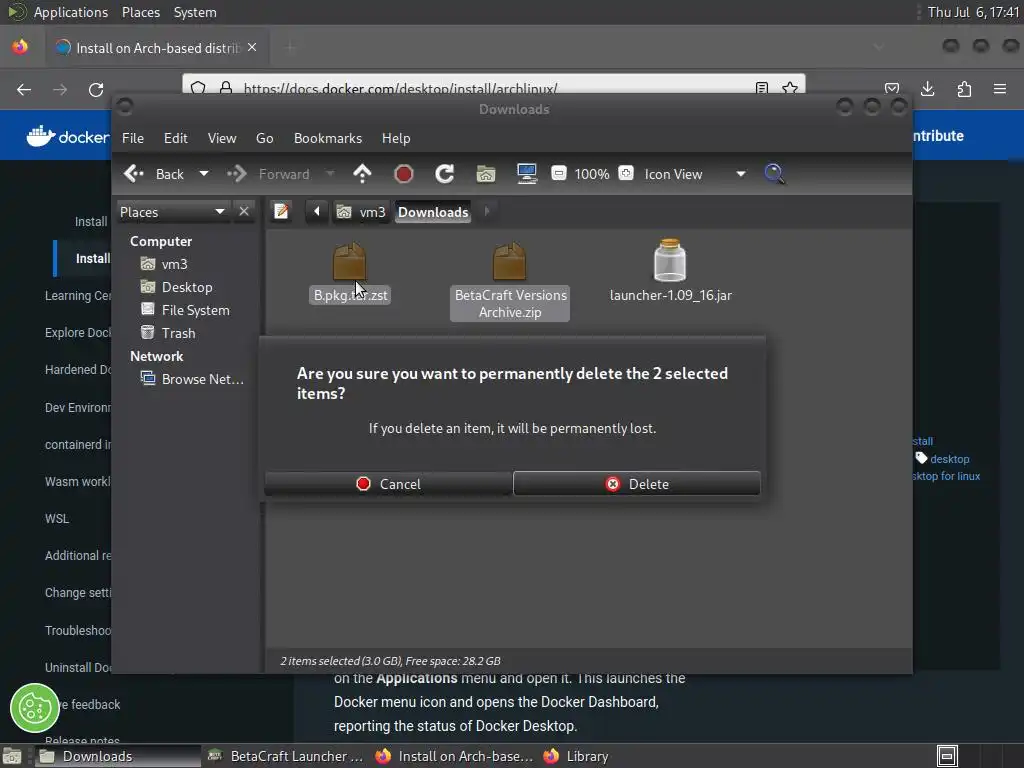Reload the Downloads folder view
Viewport: 1024px width, 768px height.
click(445, 174)
